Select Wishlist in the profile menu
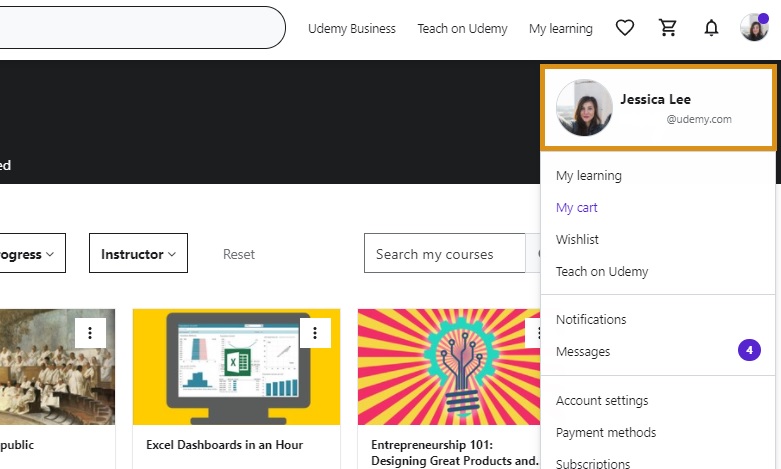The height and width of the screenshot is (469, 781). click(578, 240)
